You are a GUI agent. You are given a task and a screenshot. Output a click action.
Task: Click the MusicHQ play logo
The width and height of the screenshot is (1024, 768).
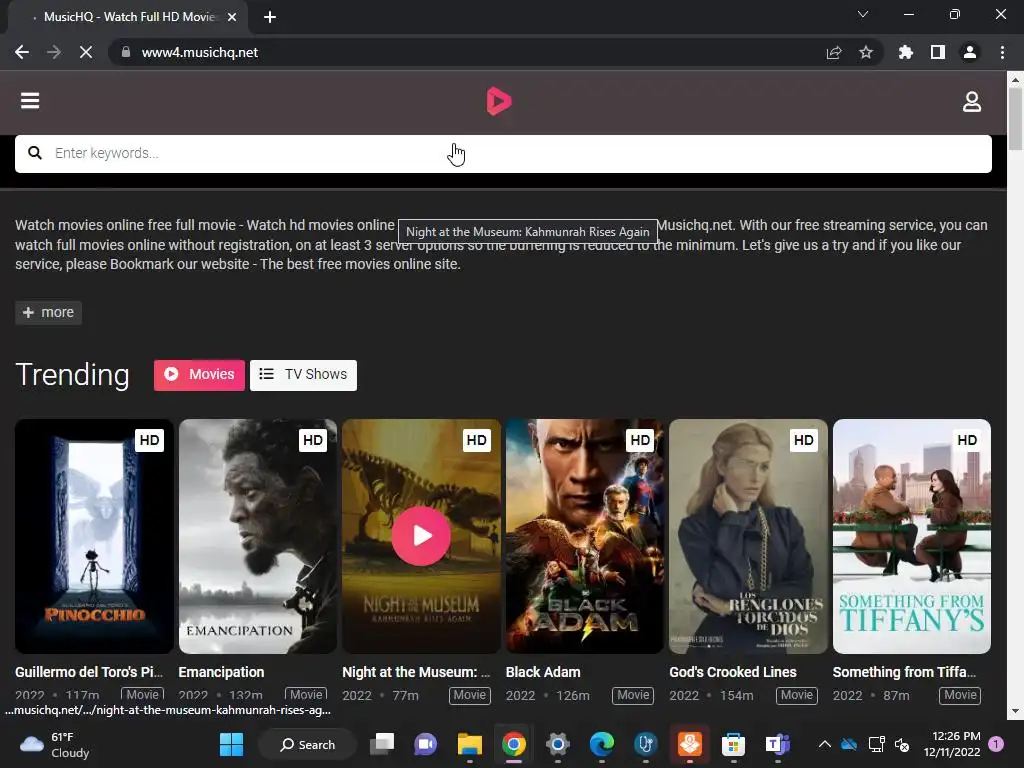(x=499, y=101)
